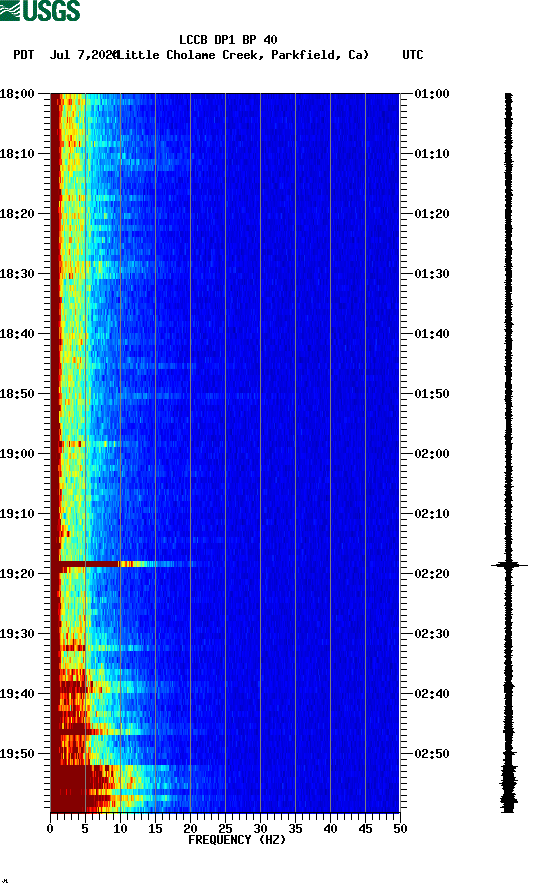Click the '02:30' UTC time label
Image resolution: width=552 pixels, height=892 pixels.
(x=432, y=634)
